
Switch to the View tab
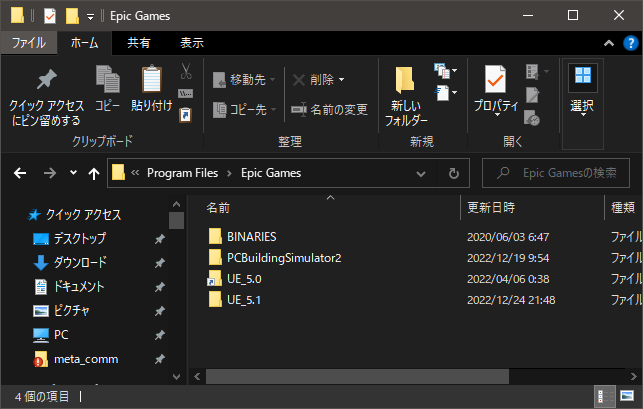pyautogui.click(x=192, y=43)
